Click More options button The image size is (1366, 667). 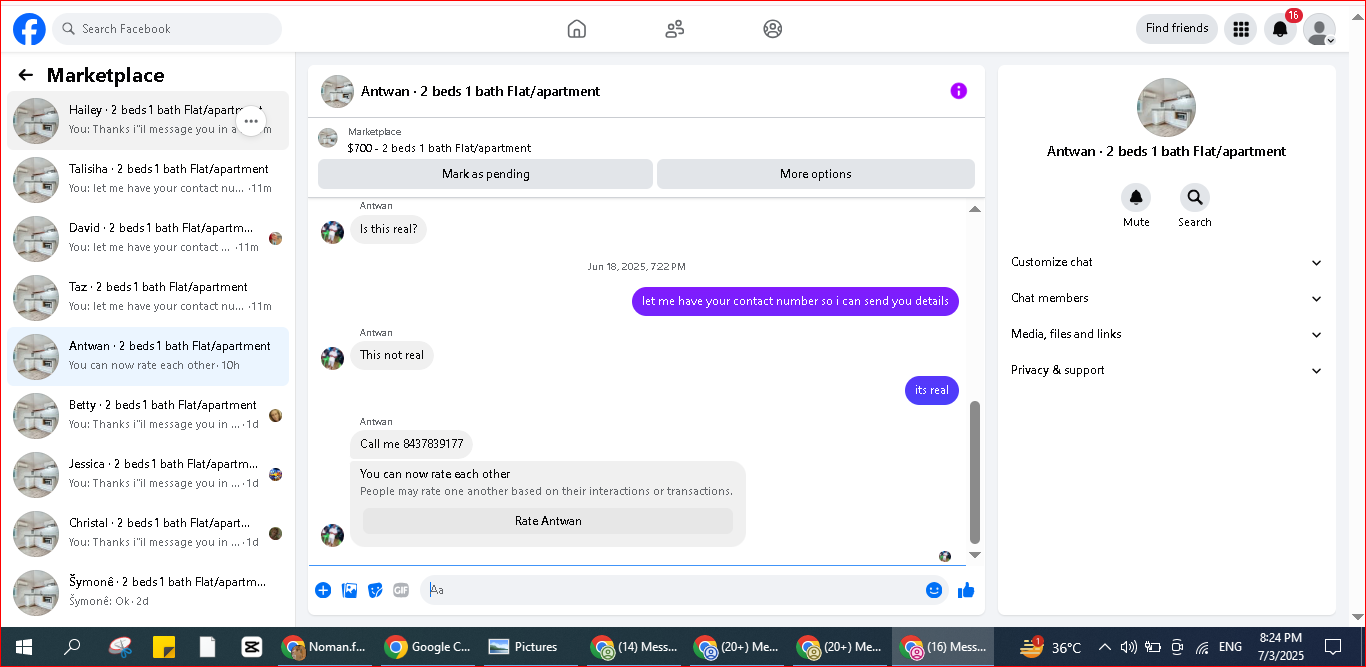coord(815,174)
